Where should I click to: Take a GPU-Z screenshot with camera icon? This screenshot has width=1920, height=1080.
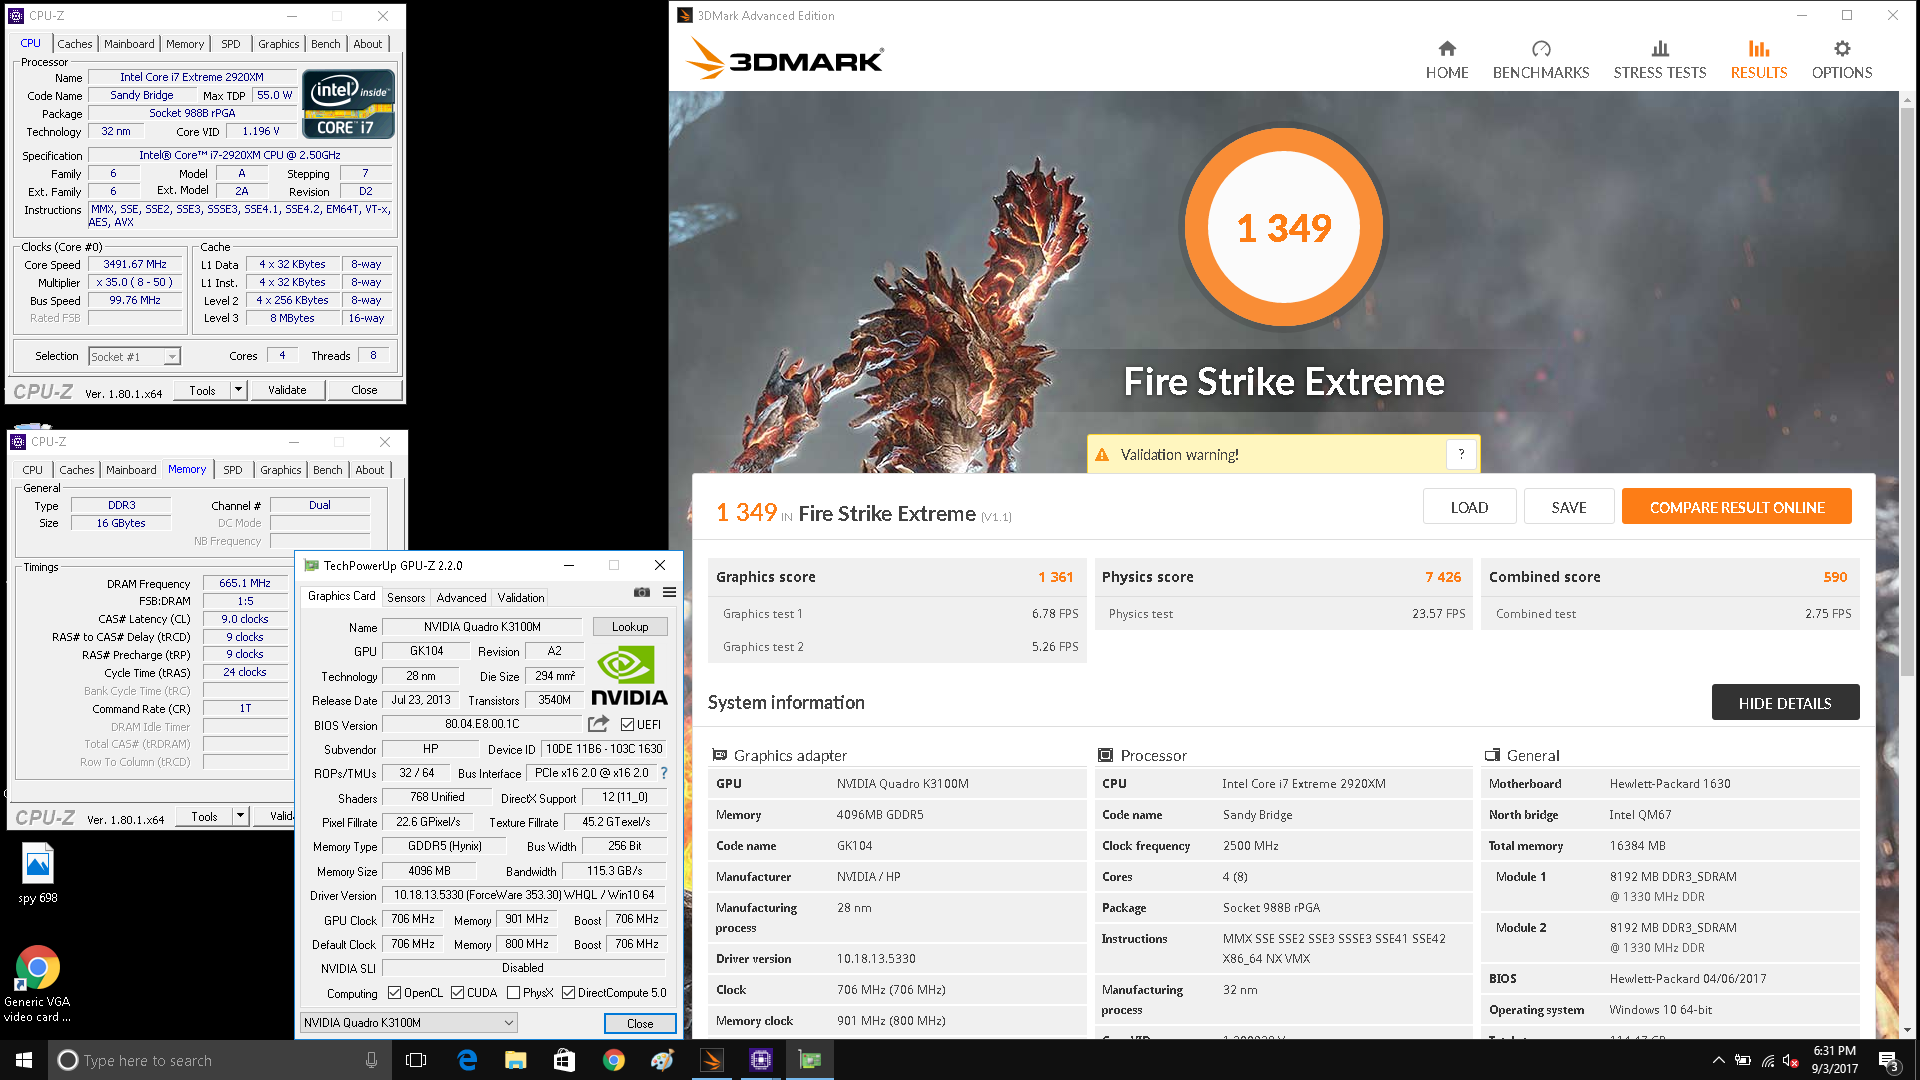click(642, 592)
